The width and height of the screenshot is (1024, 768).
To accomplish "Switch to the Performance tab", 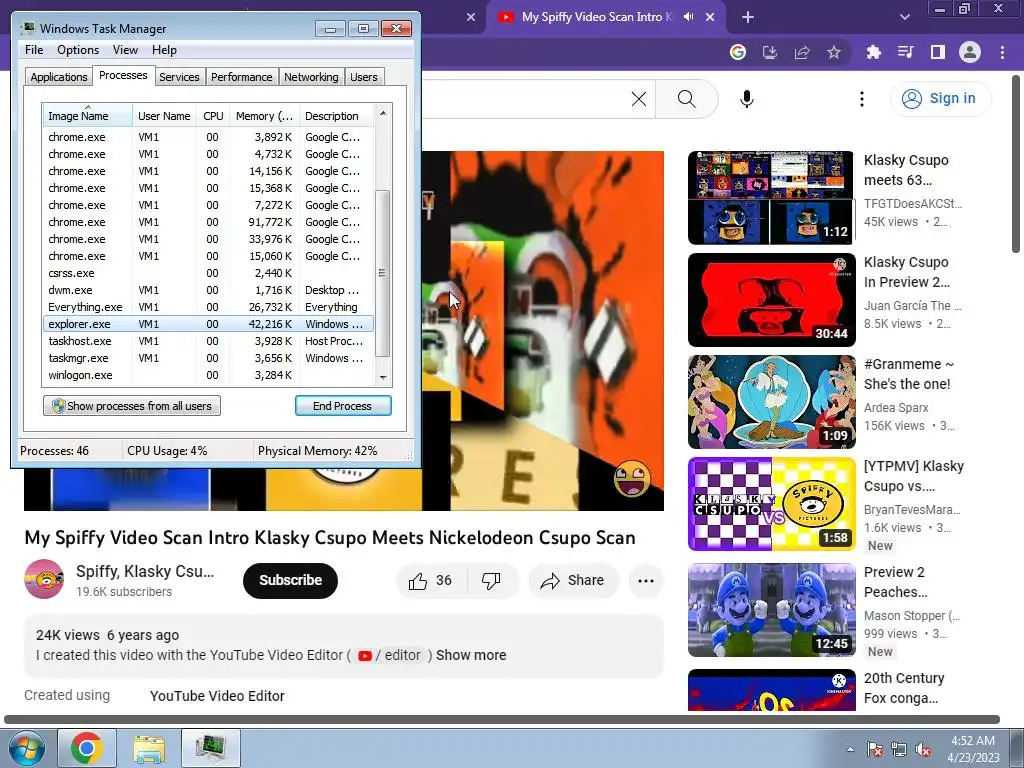I will click(x=242, y=77).
